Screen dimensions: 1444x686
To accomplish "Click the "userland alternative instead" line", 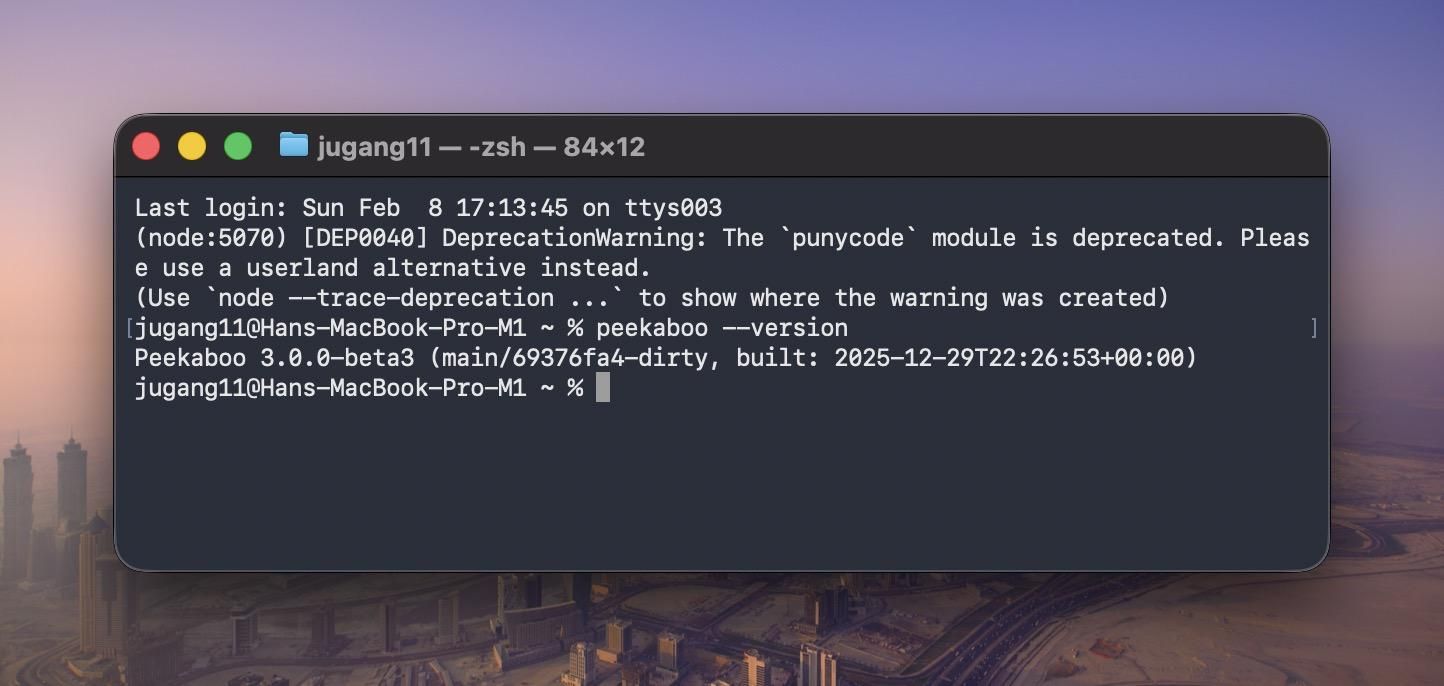I will coord(448,268).
